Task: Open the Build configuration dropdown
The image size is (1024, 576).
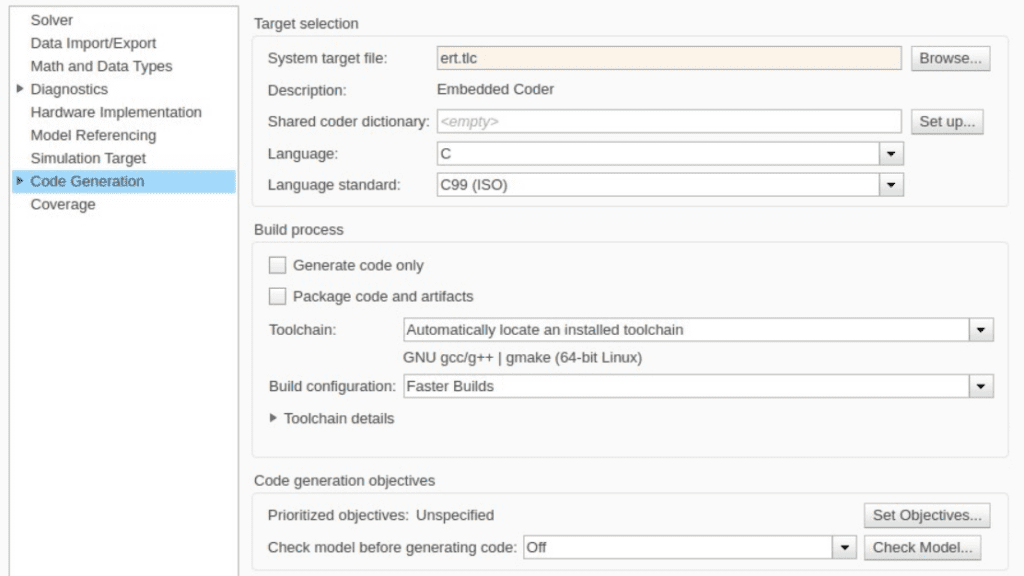Action: pyautogui.click(x=981, y=385)
